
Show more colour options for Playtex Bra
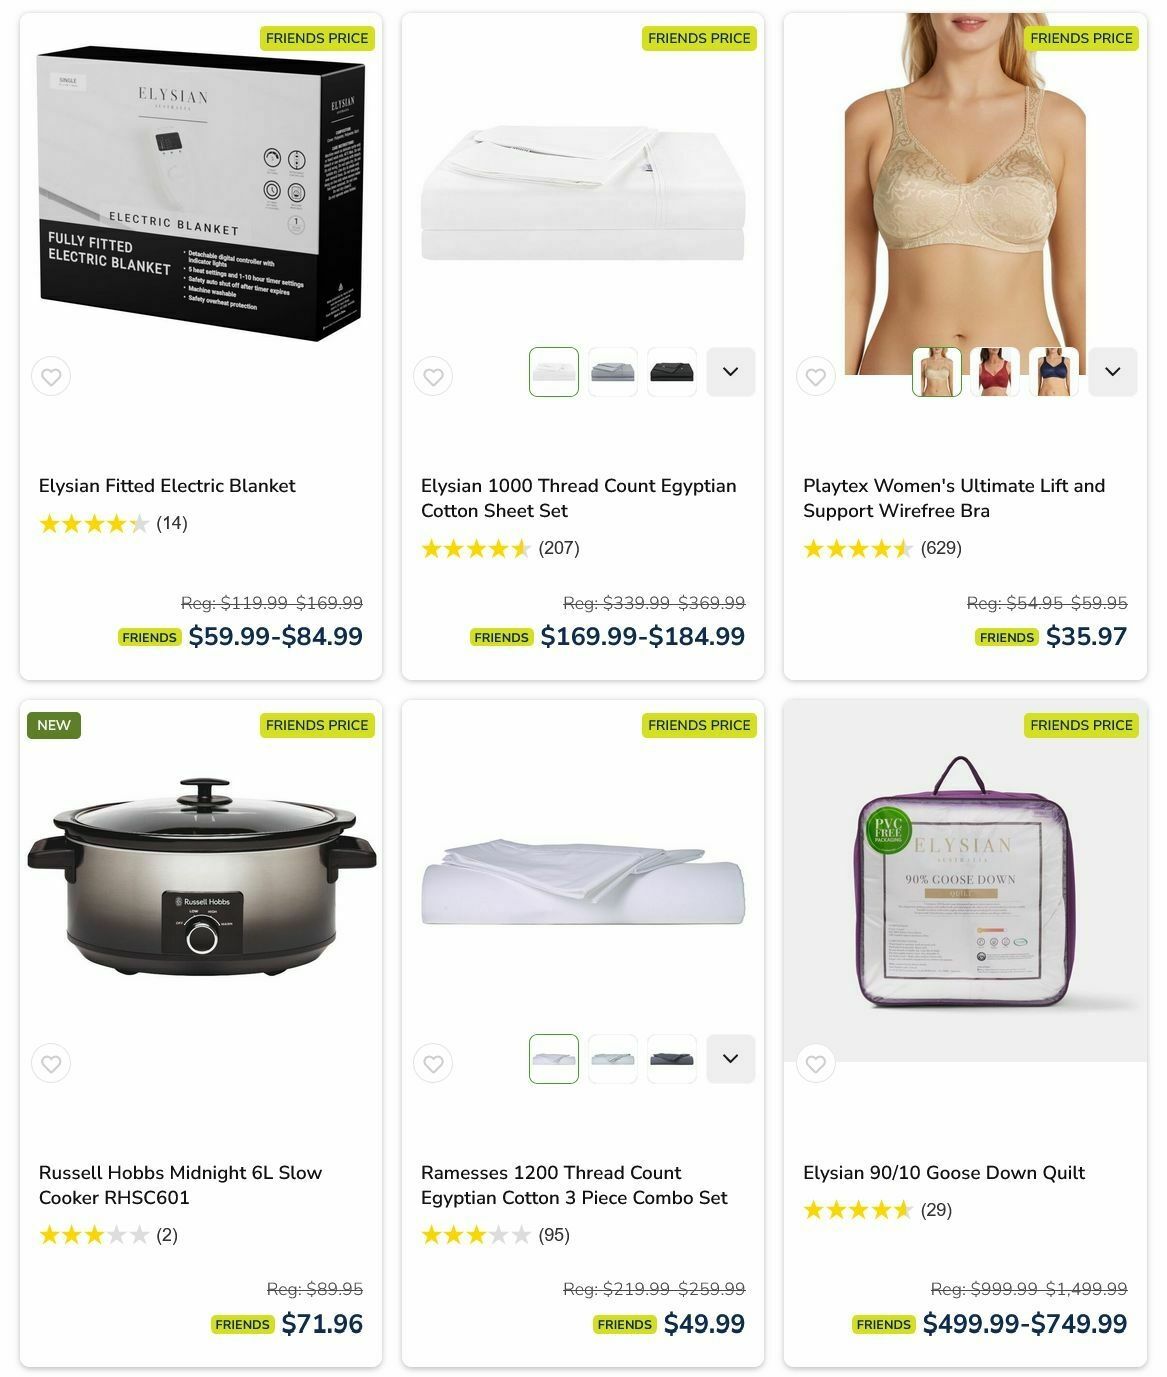click(1113, 372)
